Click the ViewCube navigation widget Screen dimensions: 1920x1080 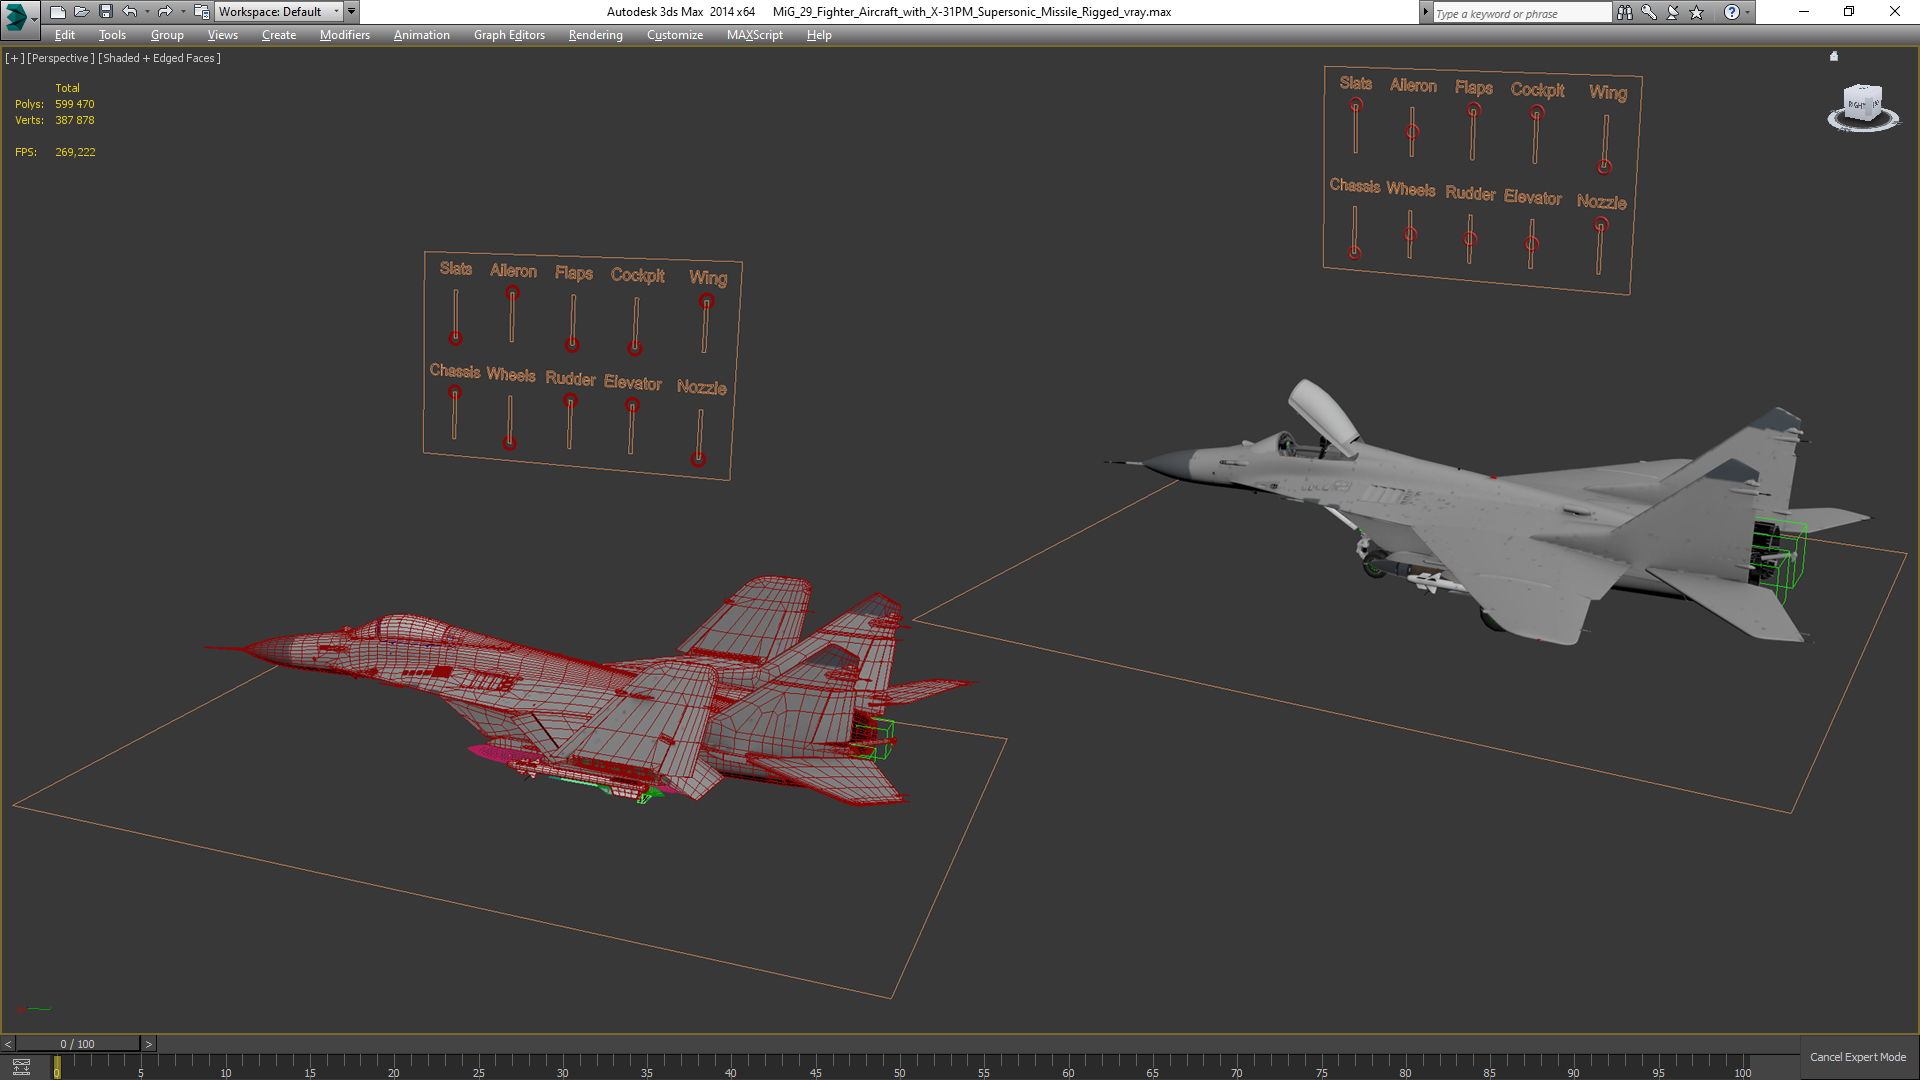[1862, 106]
